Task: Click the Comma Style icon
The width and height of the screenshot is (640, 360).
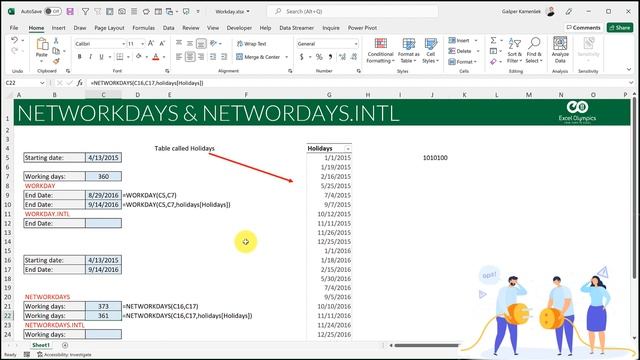Action: click(330, 57)
